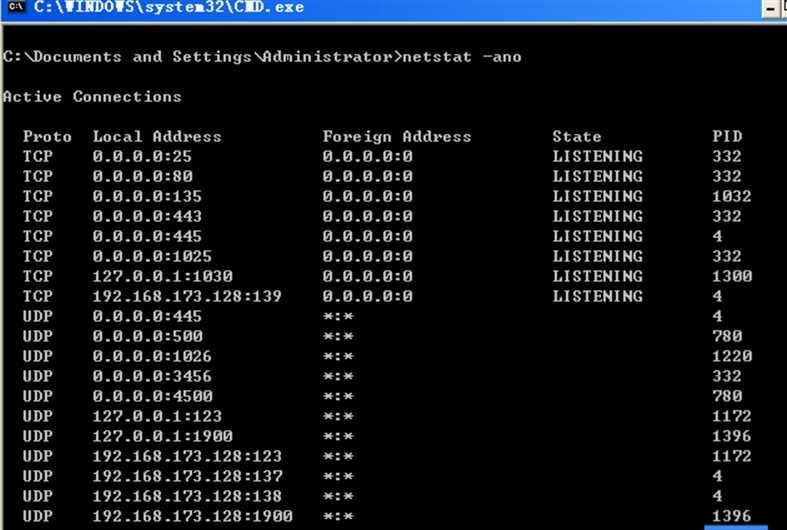Select the UDP row's local address 0.0.0.0:445

coord(147,316)
